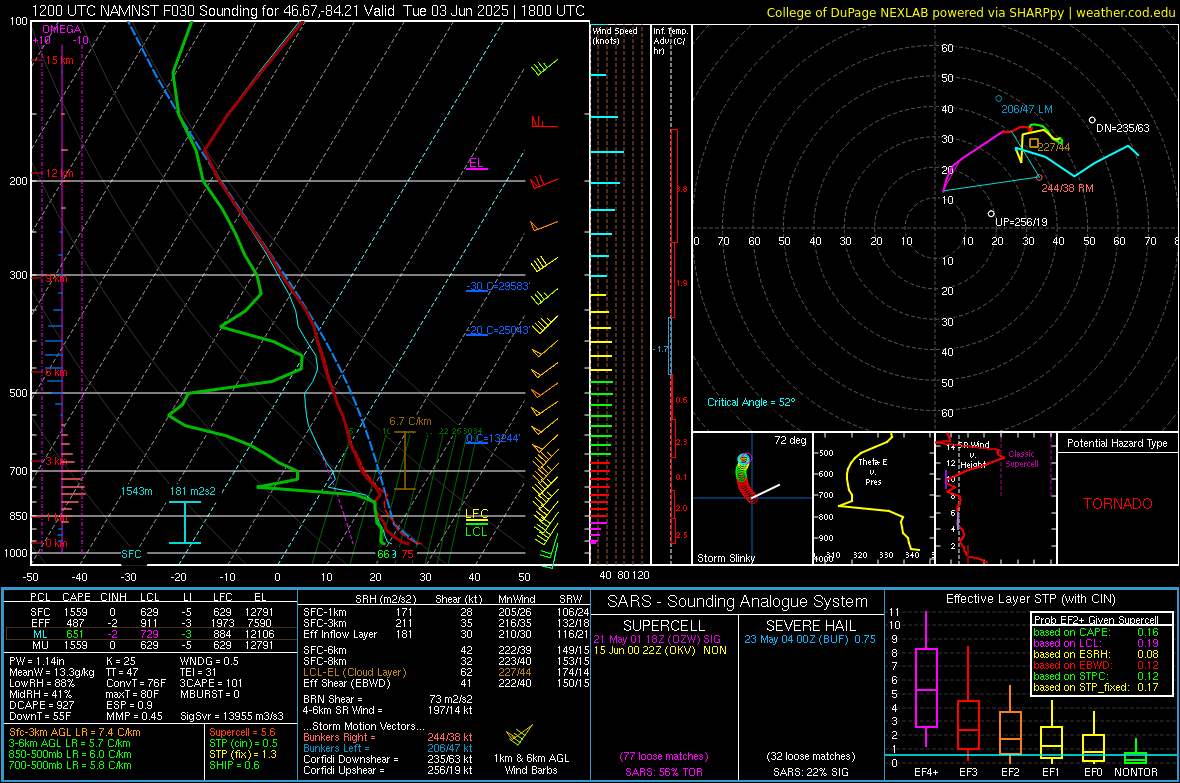Image resolution: width=1180 pixels, height=783 pixels.
Task: Click the orange '227/44' mean wind label
Action: coord(1054,147)
